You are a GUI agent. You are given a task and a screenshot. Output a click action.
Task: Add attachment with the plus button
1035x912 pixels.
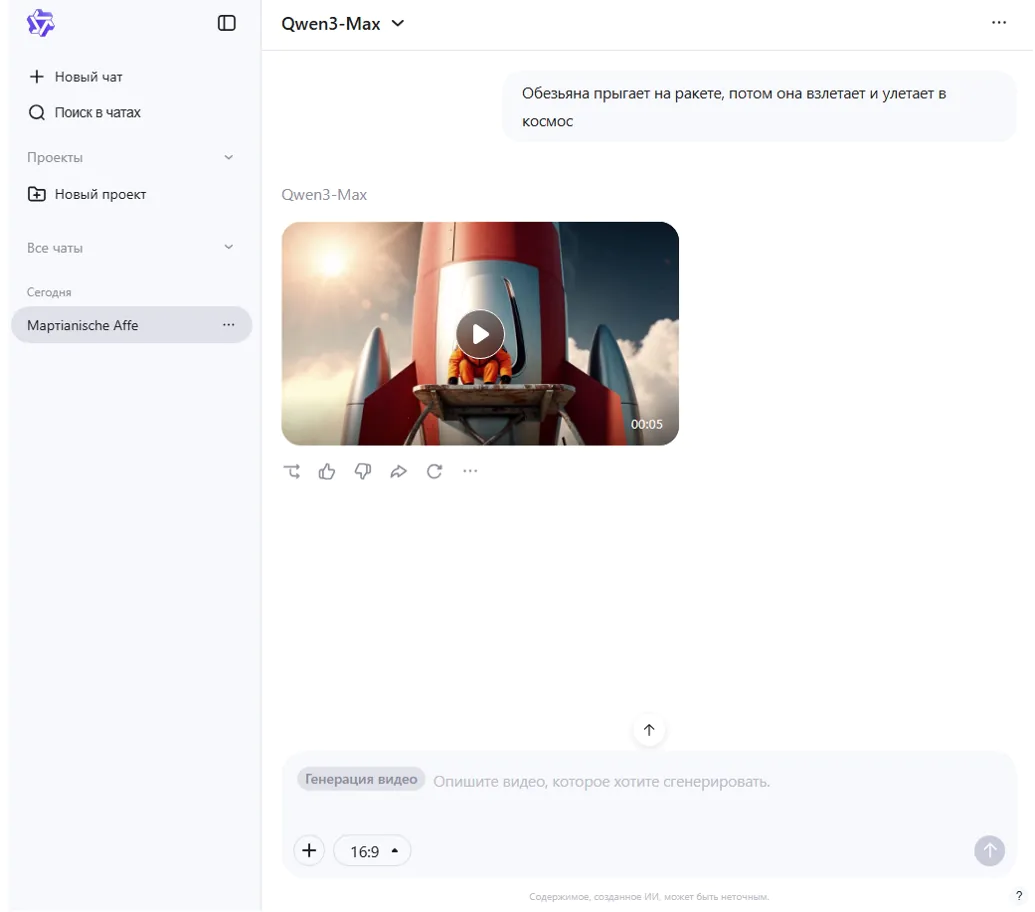309,851
